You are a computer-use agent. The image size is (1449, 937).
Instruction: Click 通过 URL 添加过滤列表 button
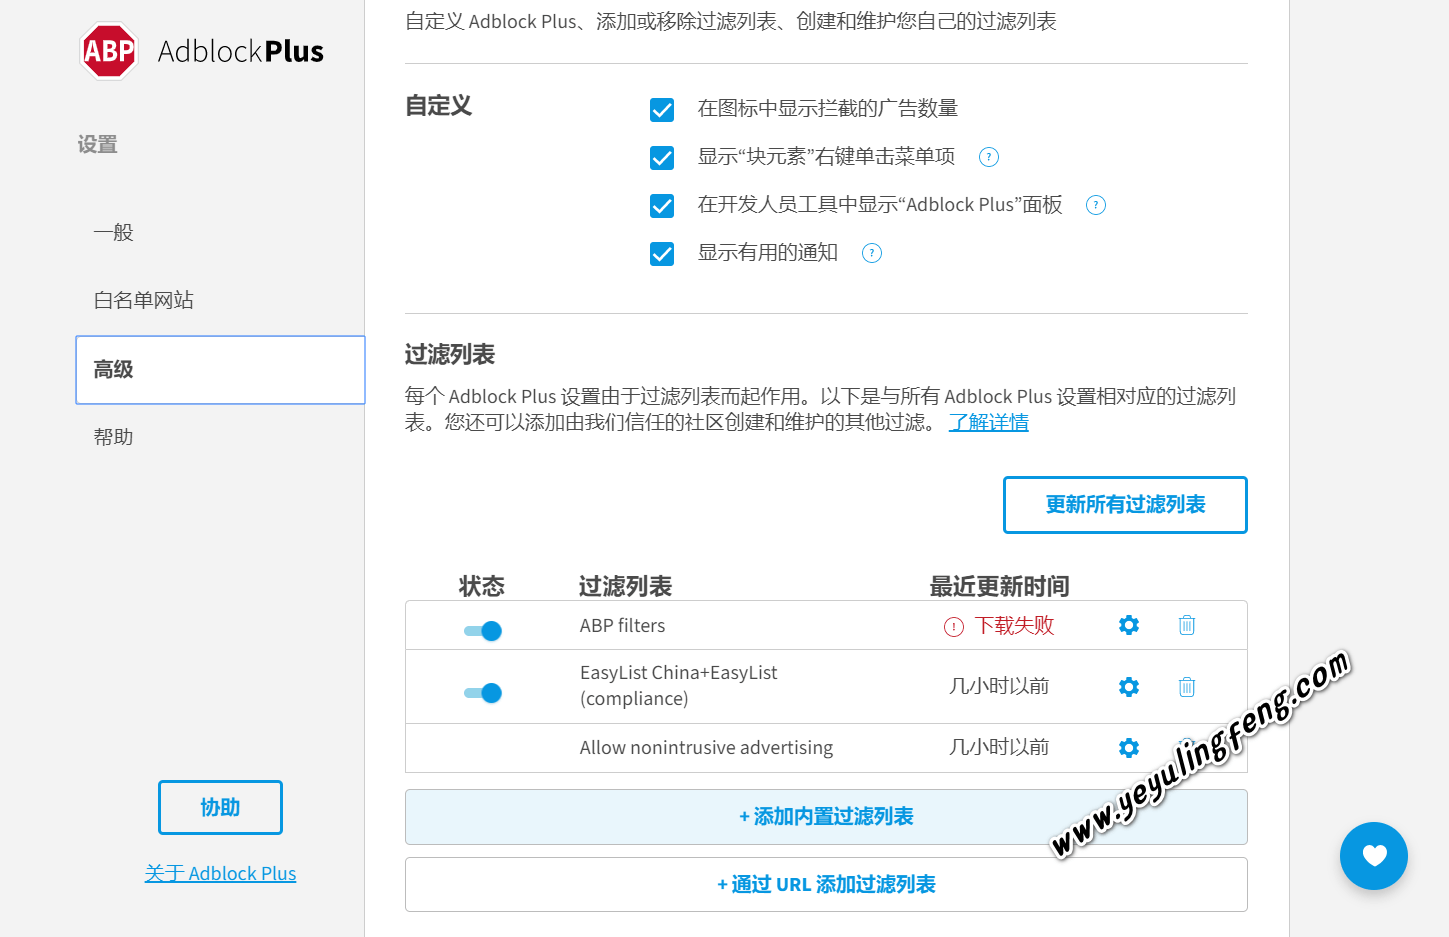coord(826,885)
